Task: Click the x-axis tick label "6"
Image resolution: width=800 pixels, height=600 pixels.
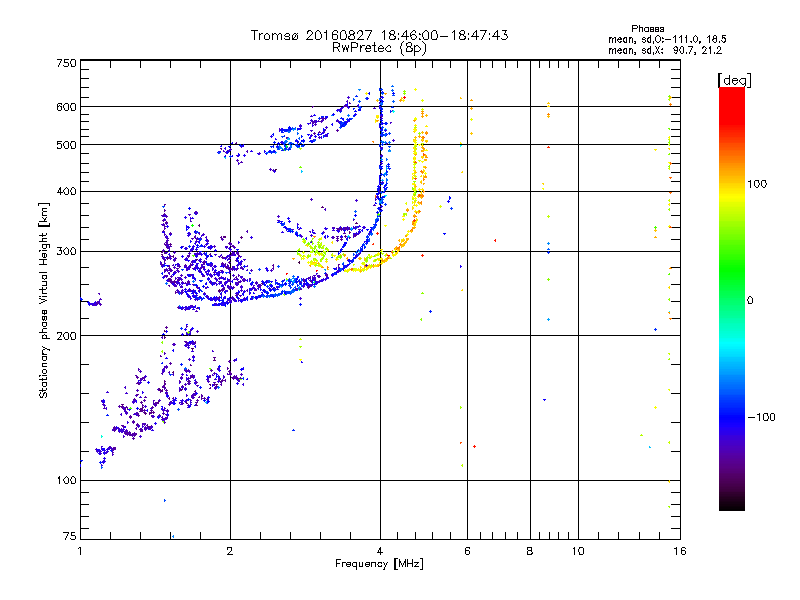Action: tap(467, 551)
